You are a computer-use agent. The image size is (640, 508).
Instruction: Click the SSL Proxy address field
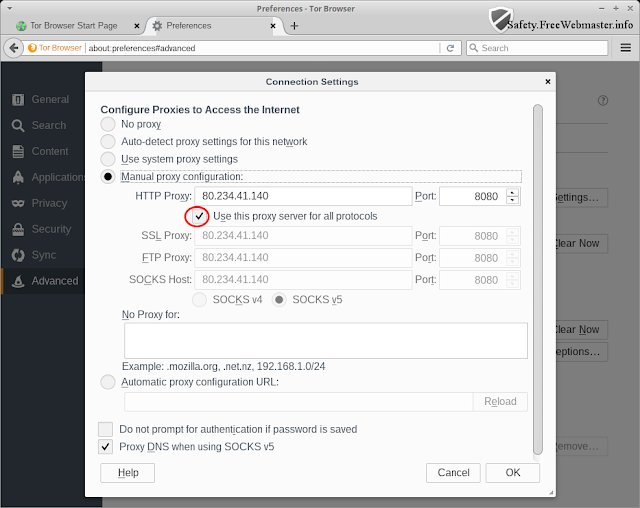303,236
